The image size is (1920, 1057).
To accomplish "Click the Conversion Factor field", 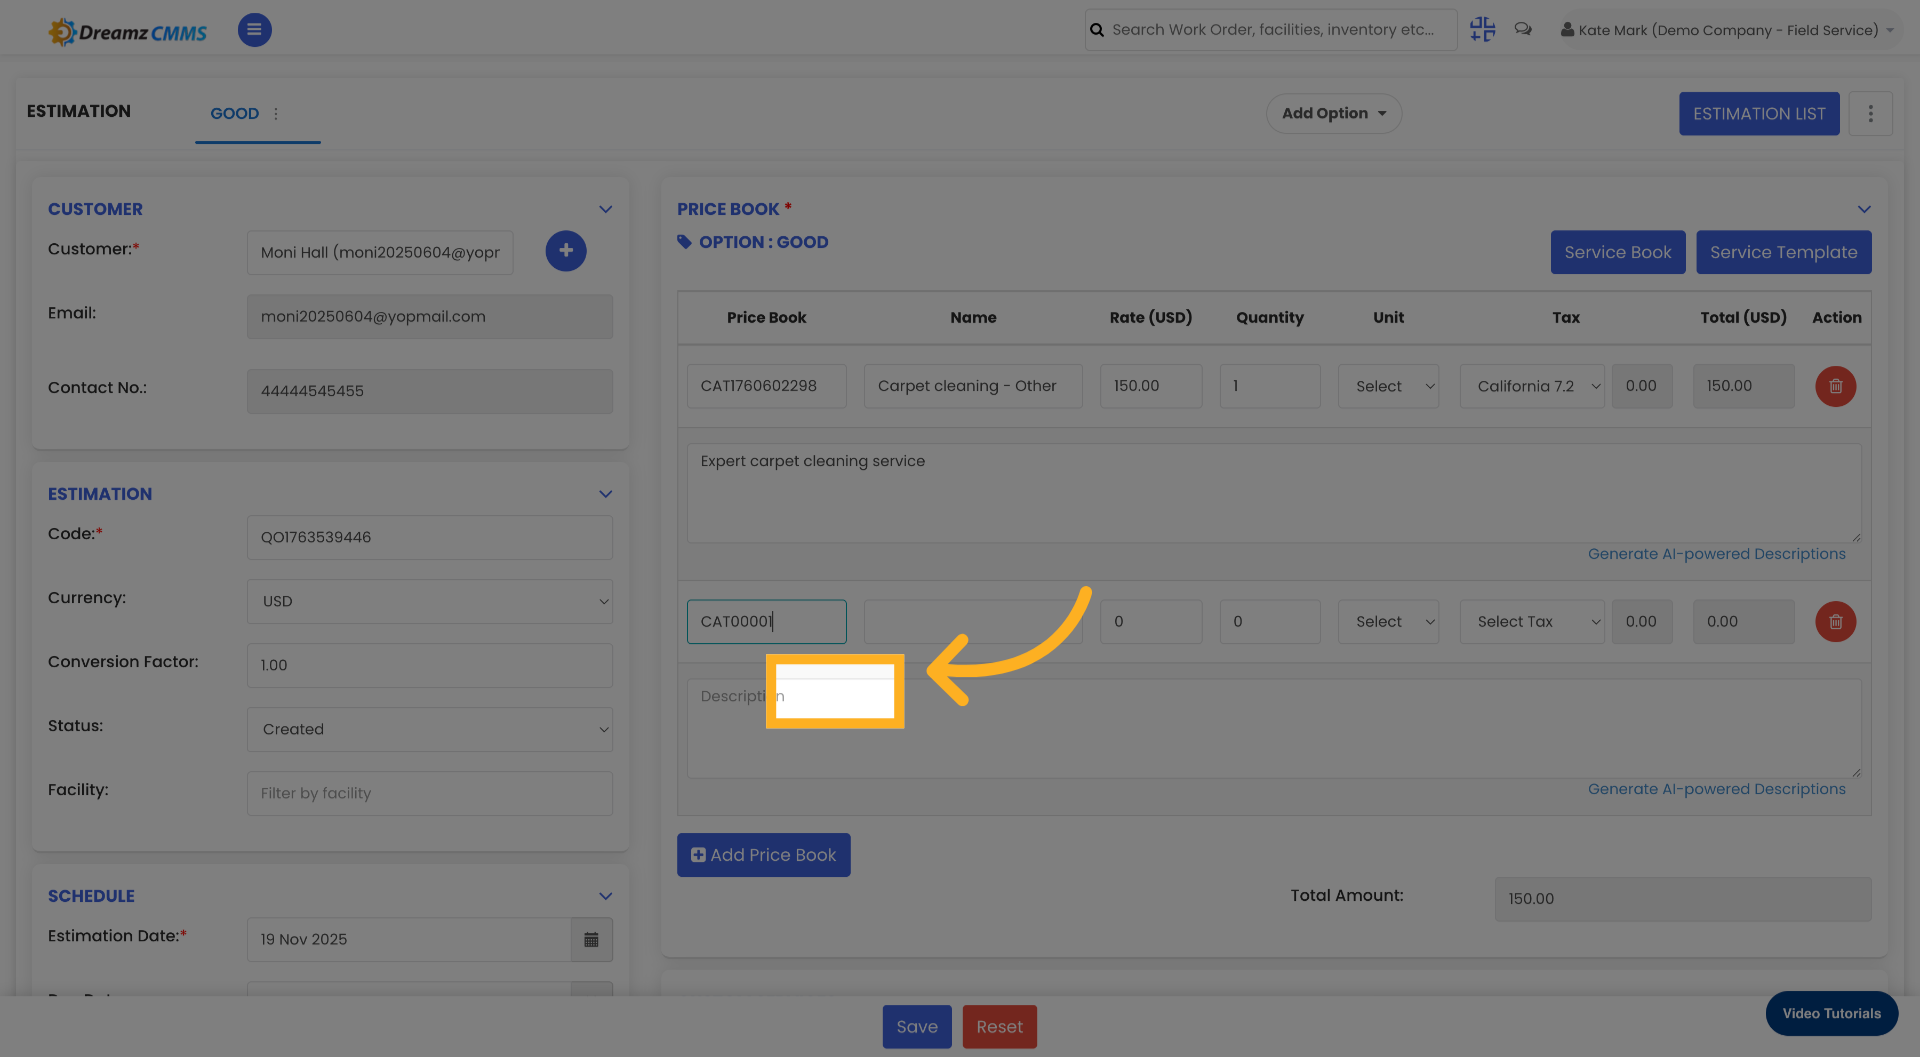I will (430, 665).
